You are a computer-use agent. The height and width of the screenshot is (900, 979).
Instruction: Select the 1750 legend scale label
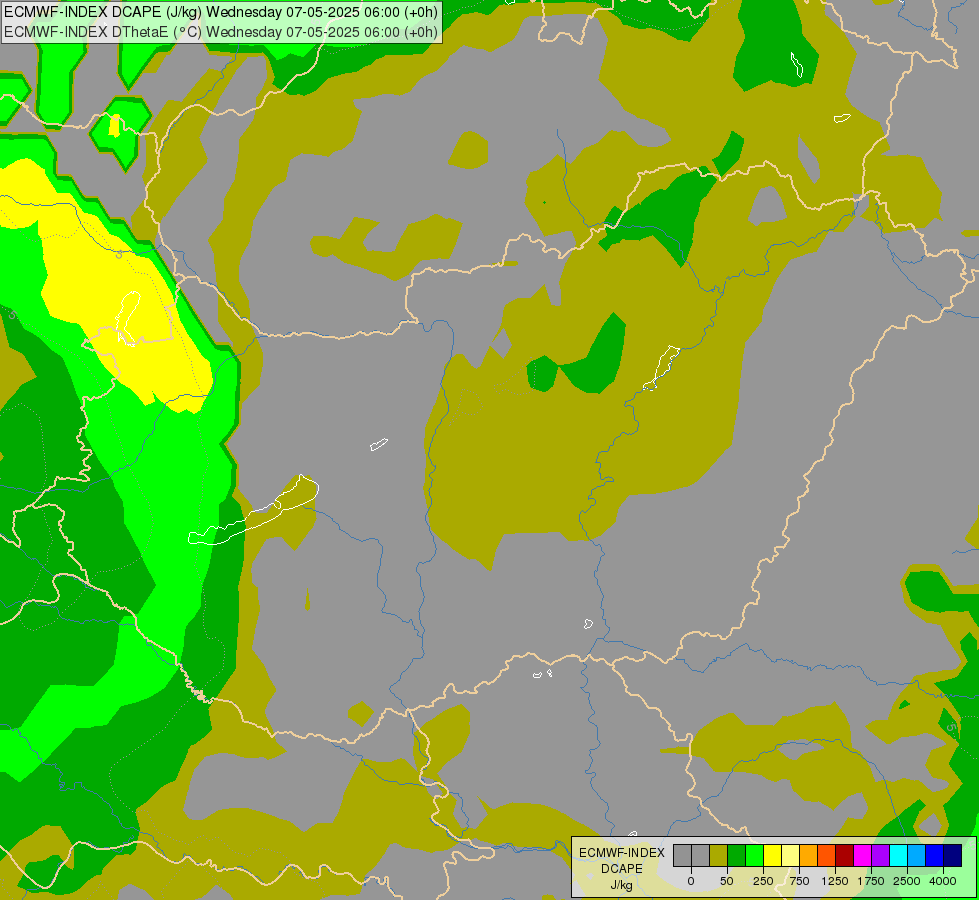[x=870, y=881]
